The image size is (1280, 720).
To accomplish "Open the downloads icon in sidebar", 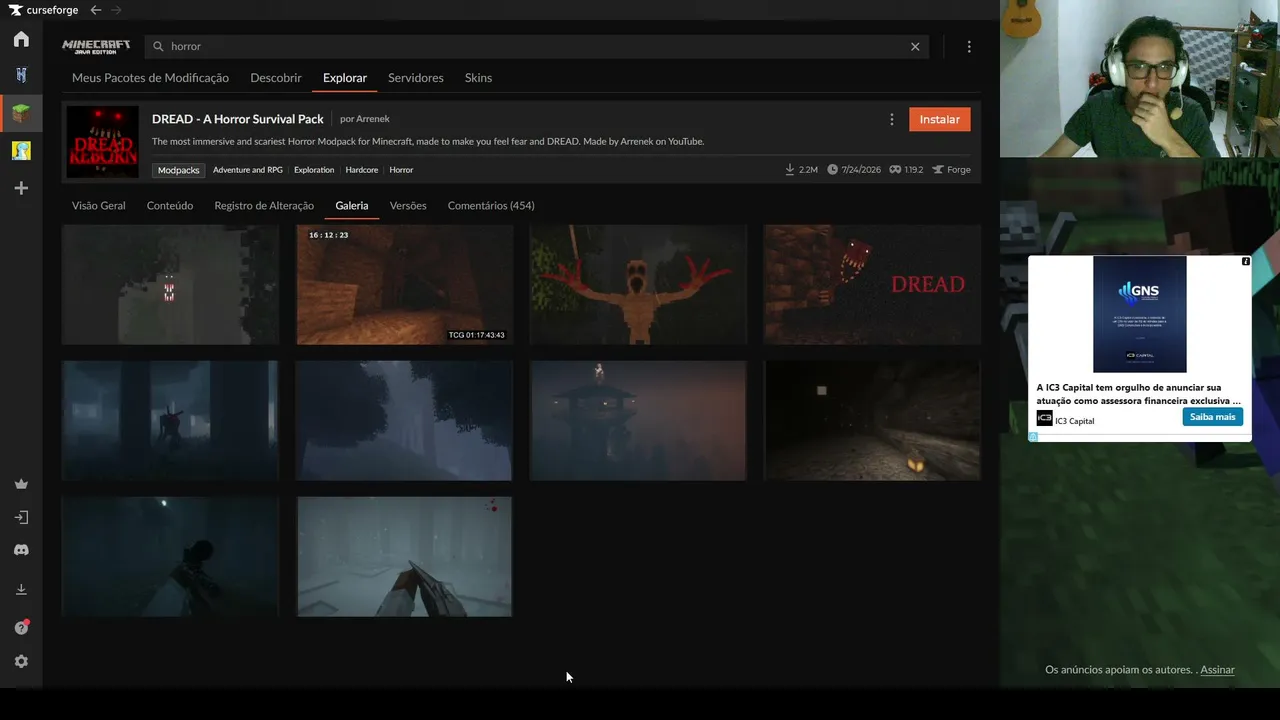I will [x=21, y=590].
